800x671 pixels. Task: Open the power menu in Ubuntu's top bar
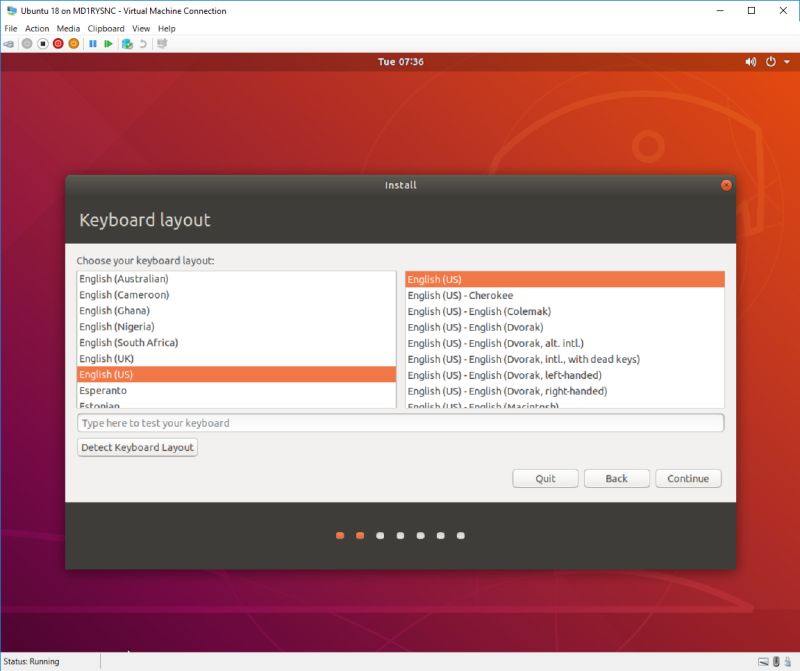(x=769, y=61)
